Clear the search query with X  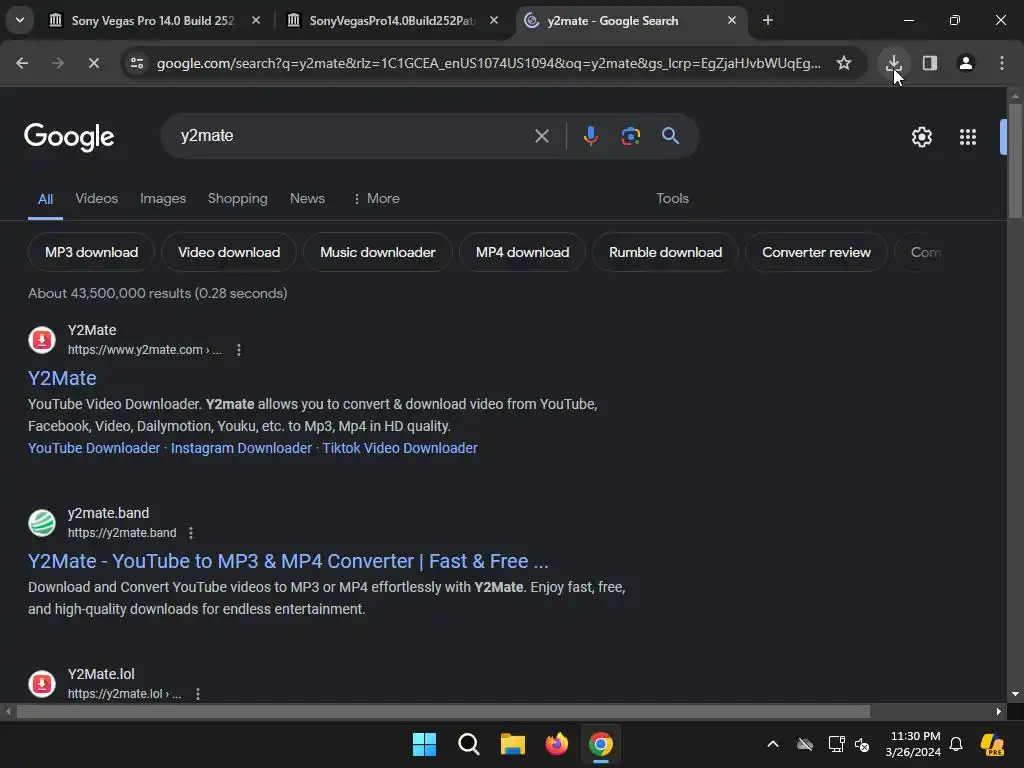point(541,136)
